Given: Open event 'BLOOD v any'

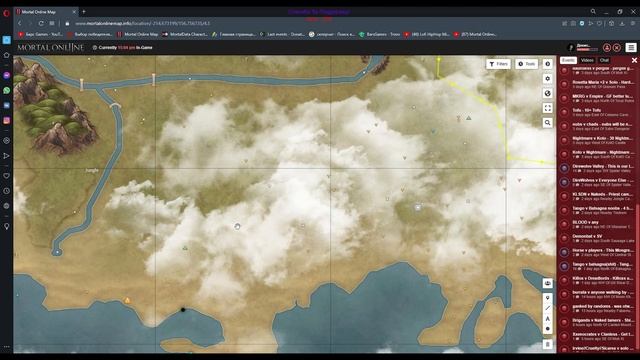Looking at the screenshot, I should tap(597, 224).
